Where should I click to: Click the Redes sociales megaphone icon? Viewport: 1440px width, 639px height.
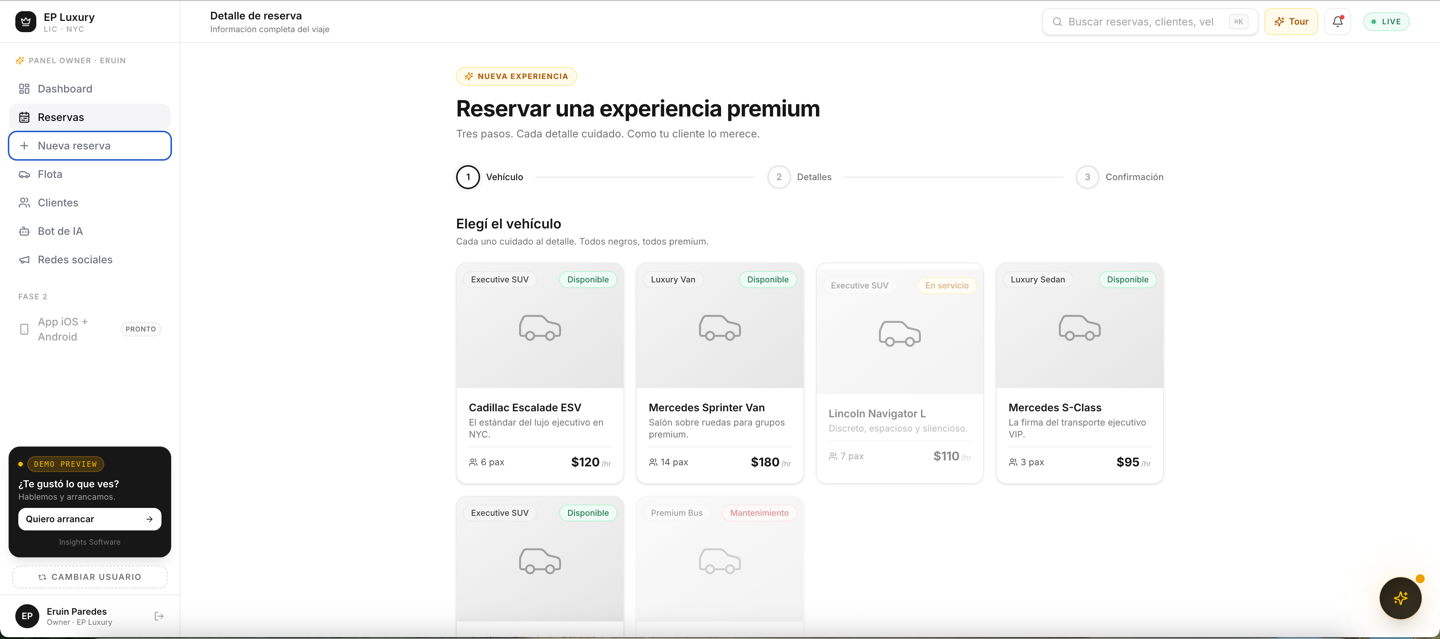[24, 260]
